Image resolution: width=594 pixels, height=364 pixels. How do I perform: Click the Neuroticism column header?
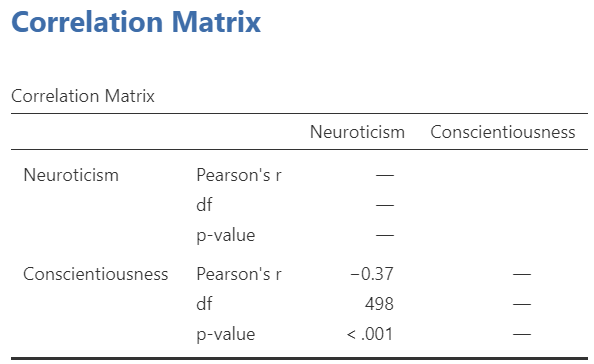[357, 132]
